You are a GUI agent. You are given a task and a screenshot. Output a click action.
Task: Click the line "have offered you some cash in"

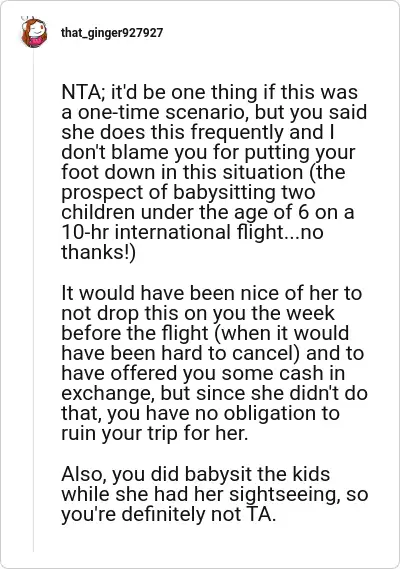(203, 373)
